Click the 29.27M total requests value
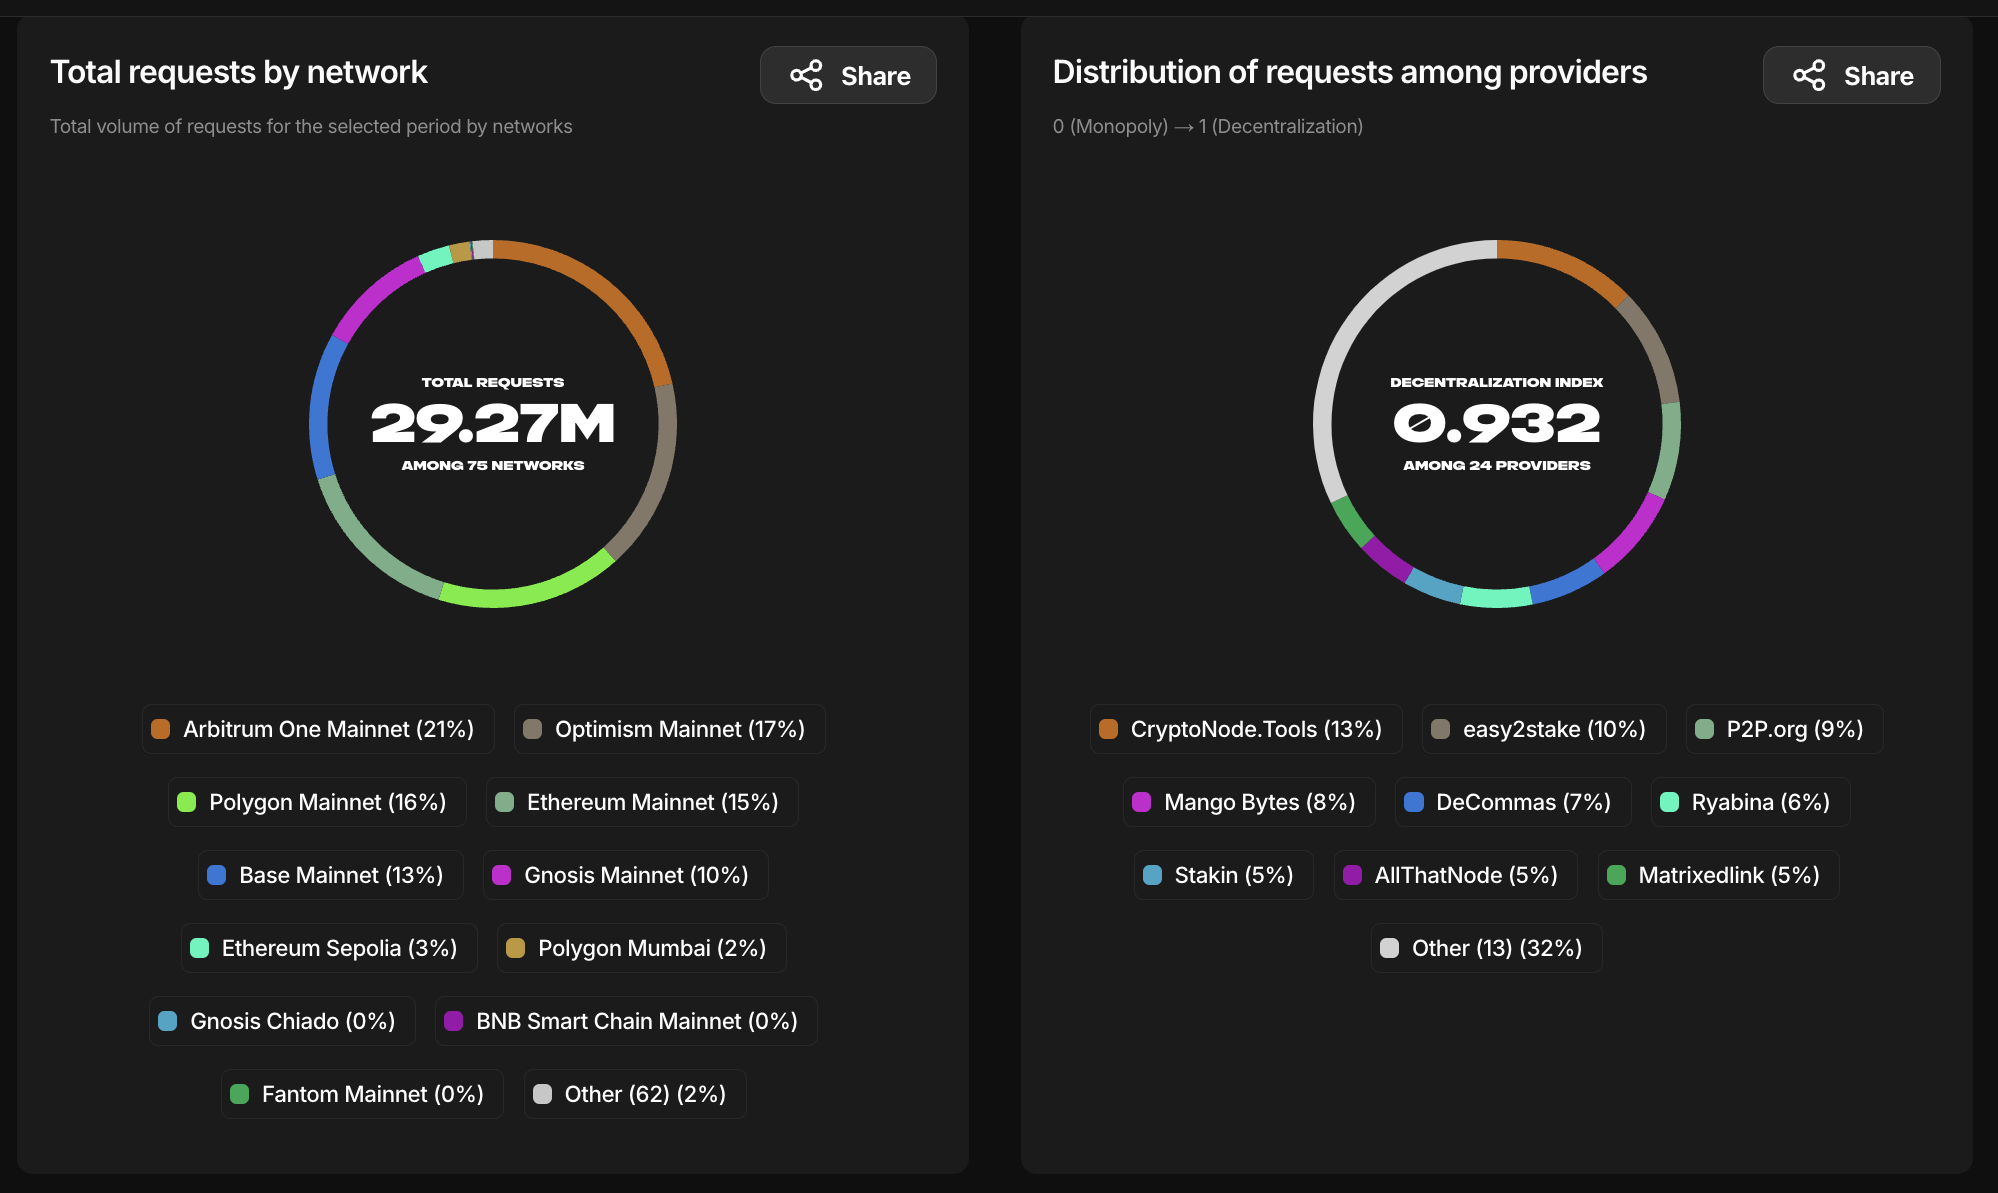This screenshot has width=1998, height=1193. tap(492, 423)
